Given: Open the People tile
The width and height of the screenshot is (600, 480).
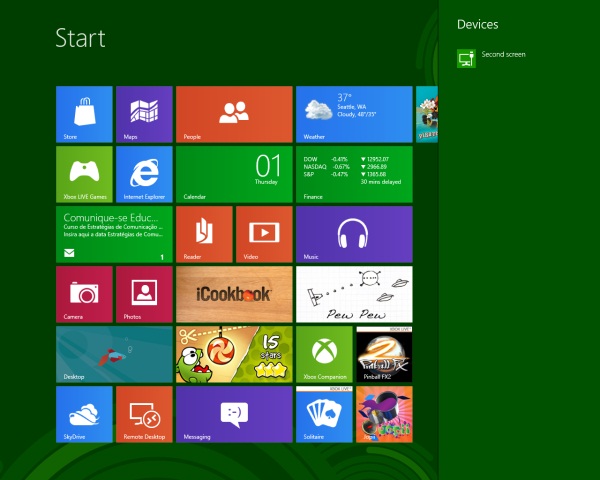Looking at the screenshot, I should click(x=234, y=114).
